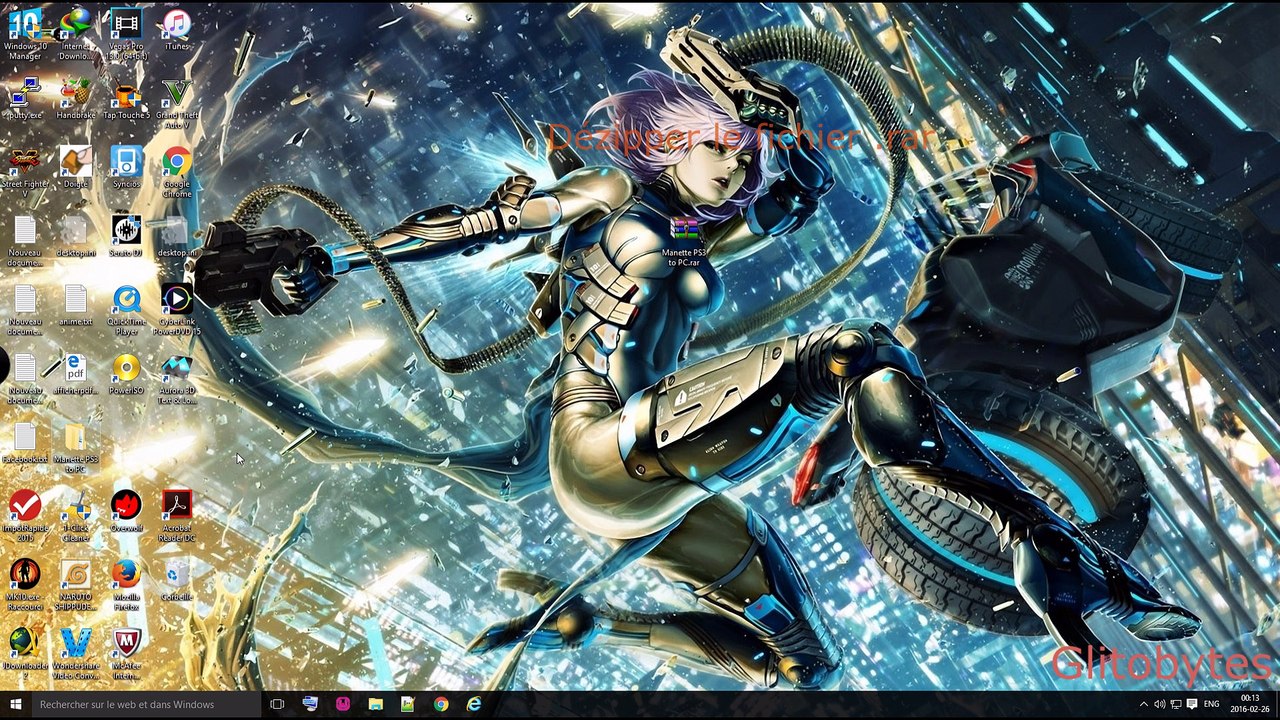Select the Serato DJ desktop shortcut

(x=126, y=236)
